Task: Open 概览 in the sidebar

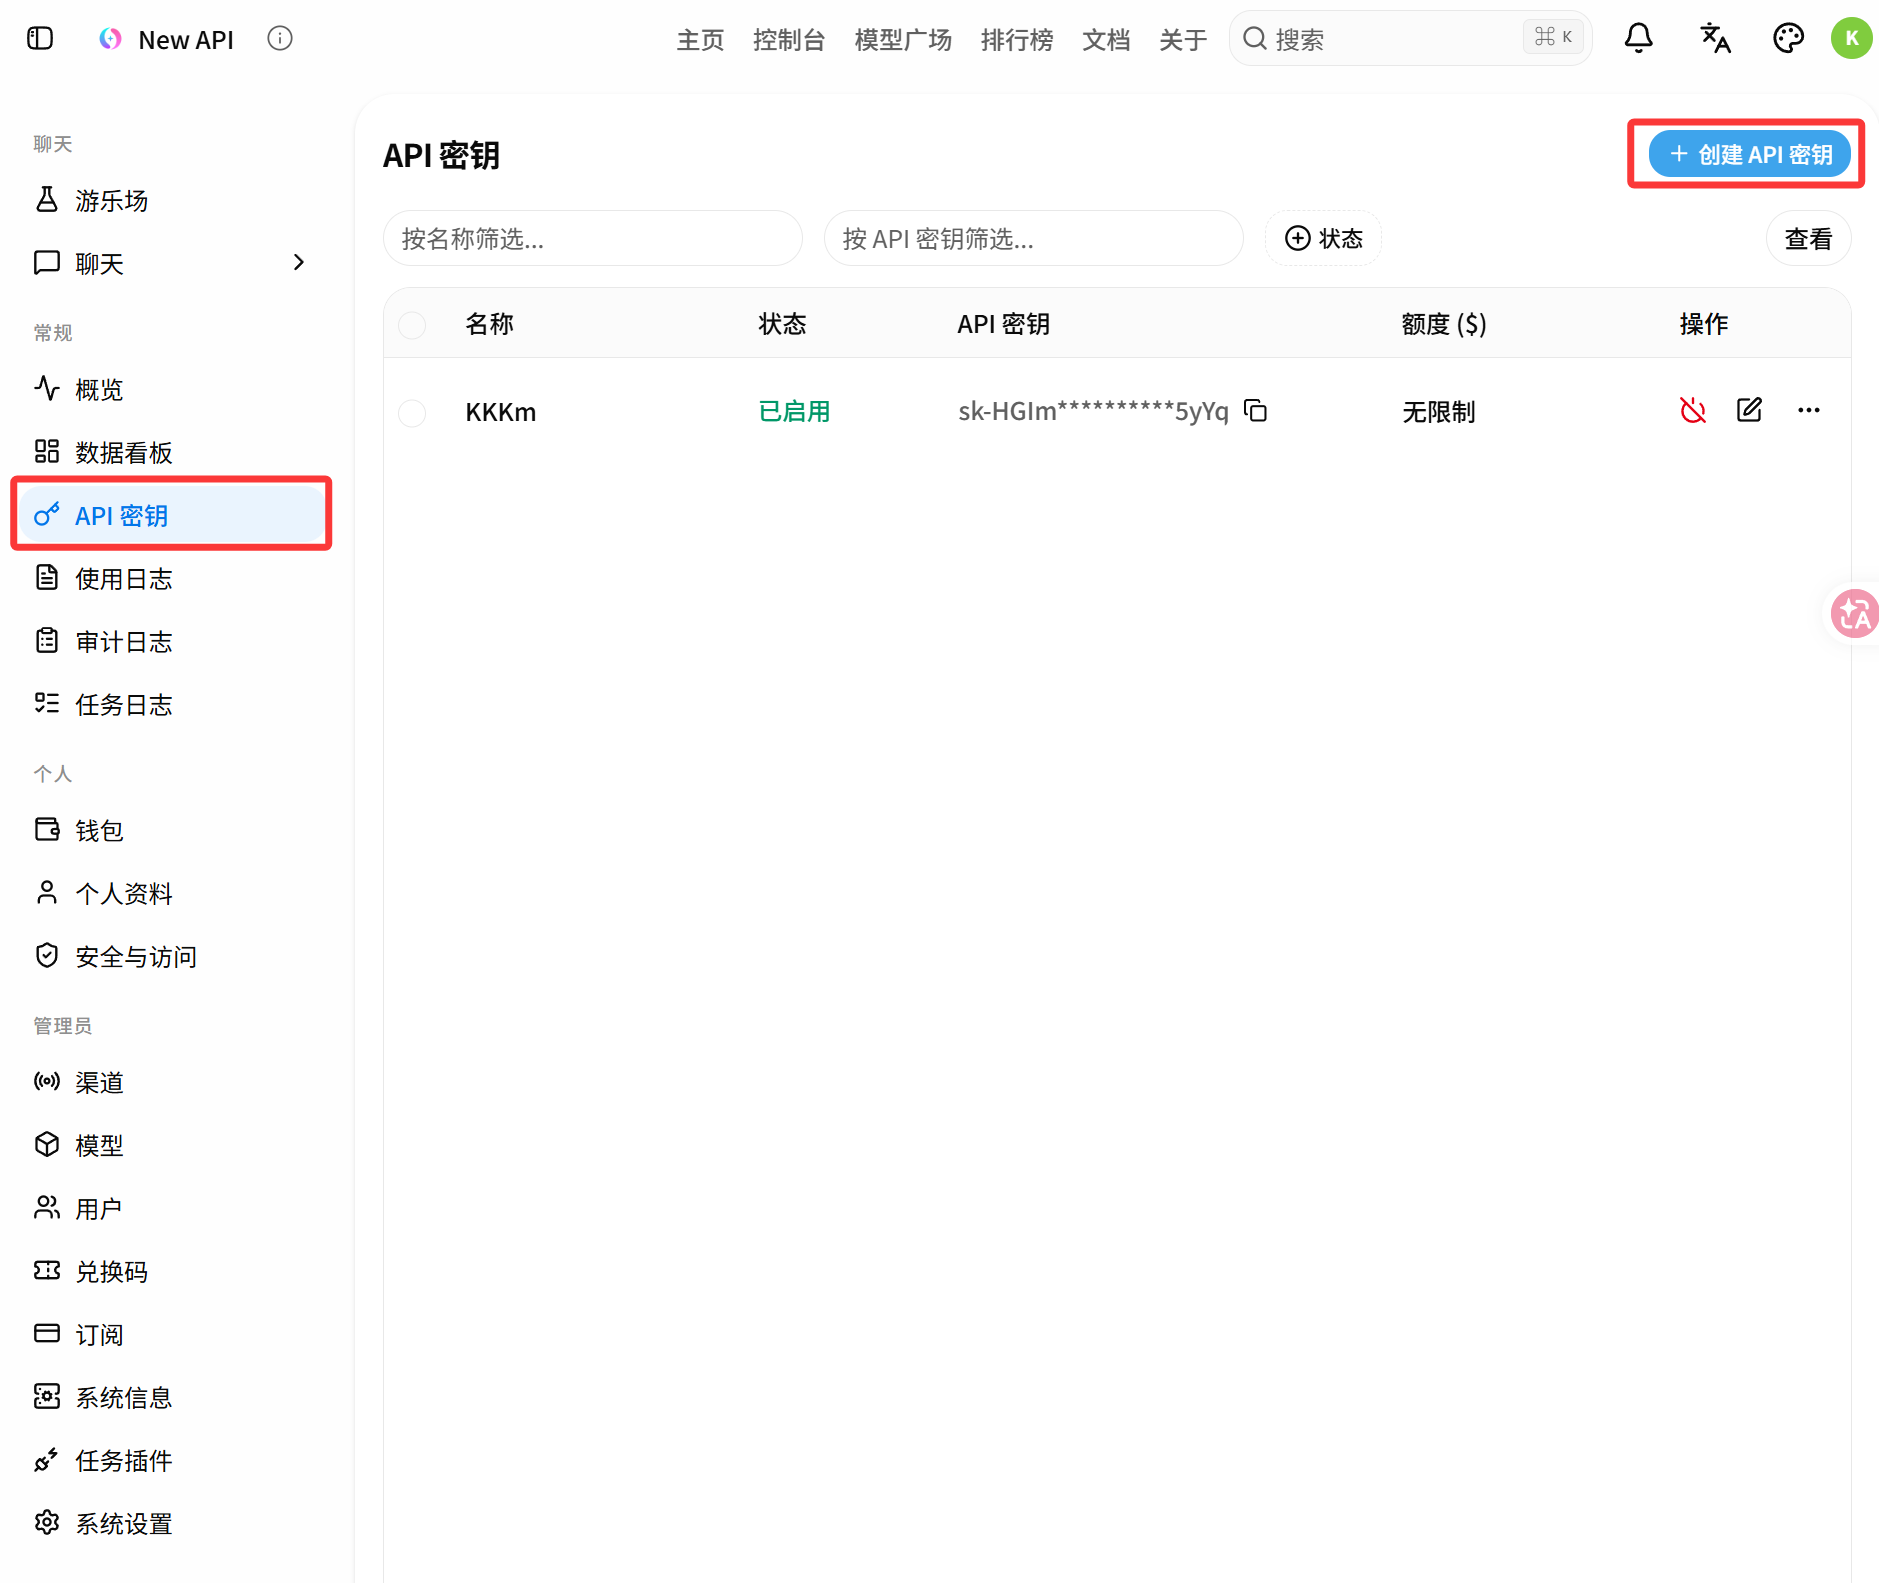Action: tap(172, 389)
